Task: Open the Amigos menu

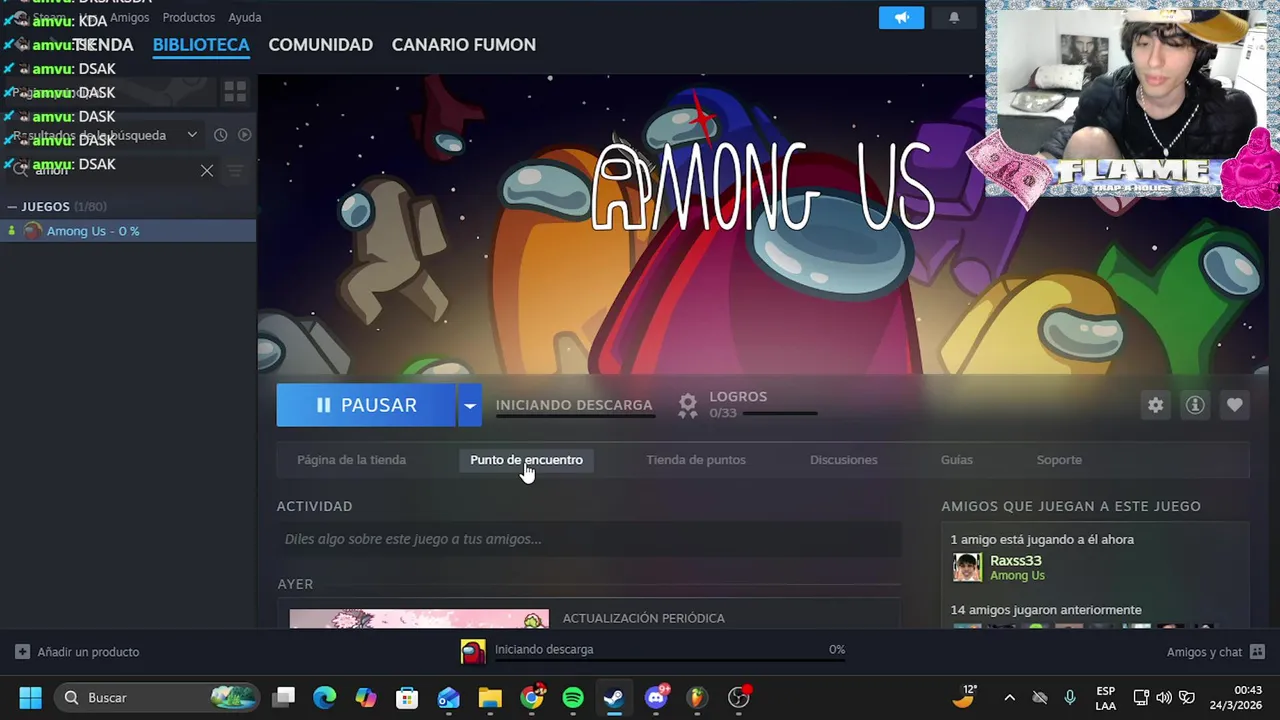Action: point(130,18)
